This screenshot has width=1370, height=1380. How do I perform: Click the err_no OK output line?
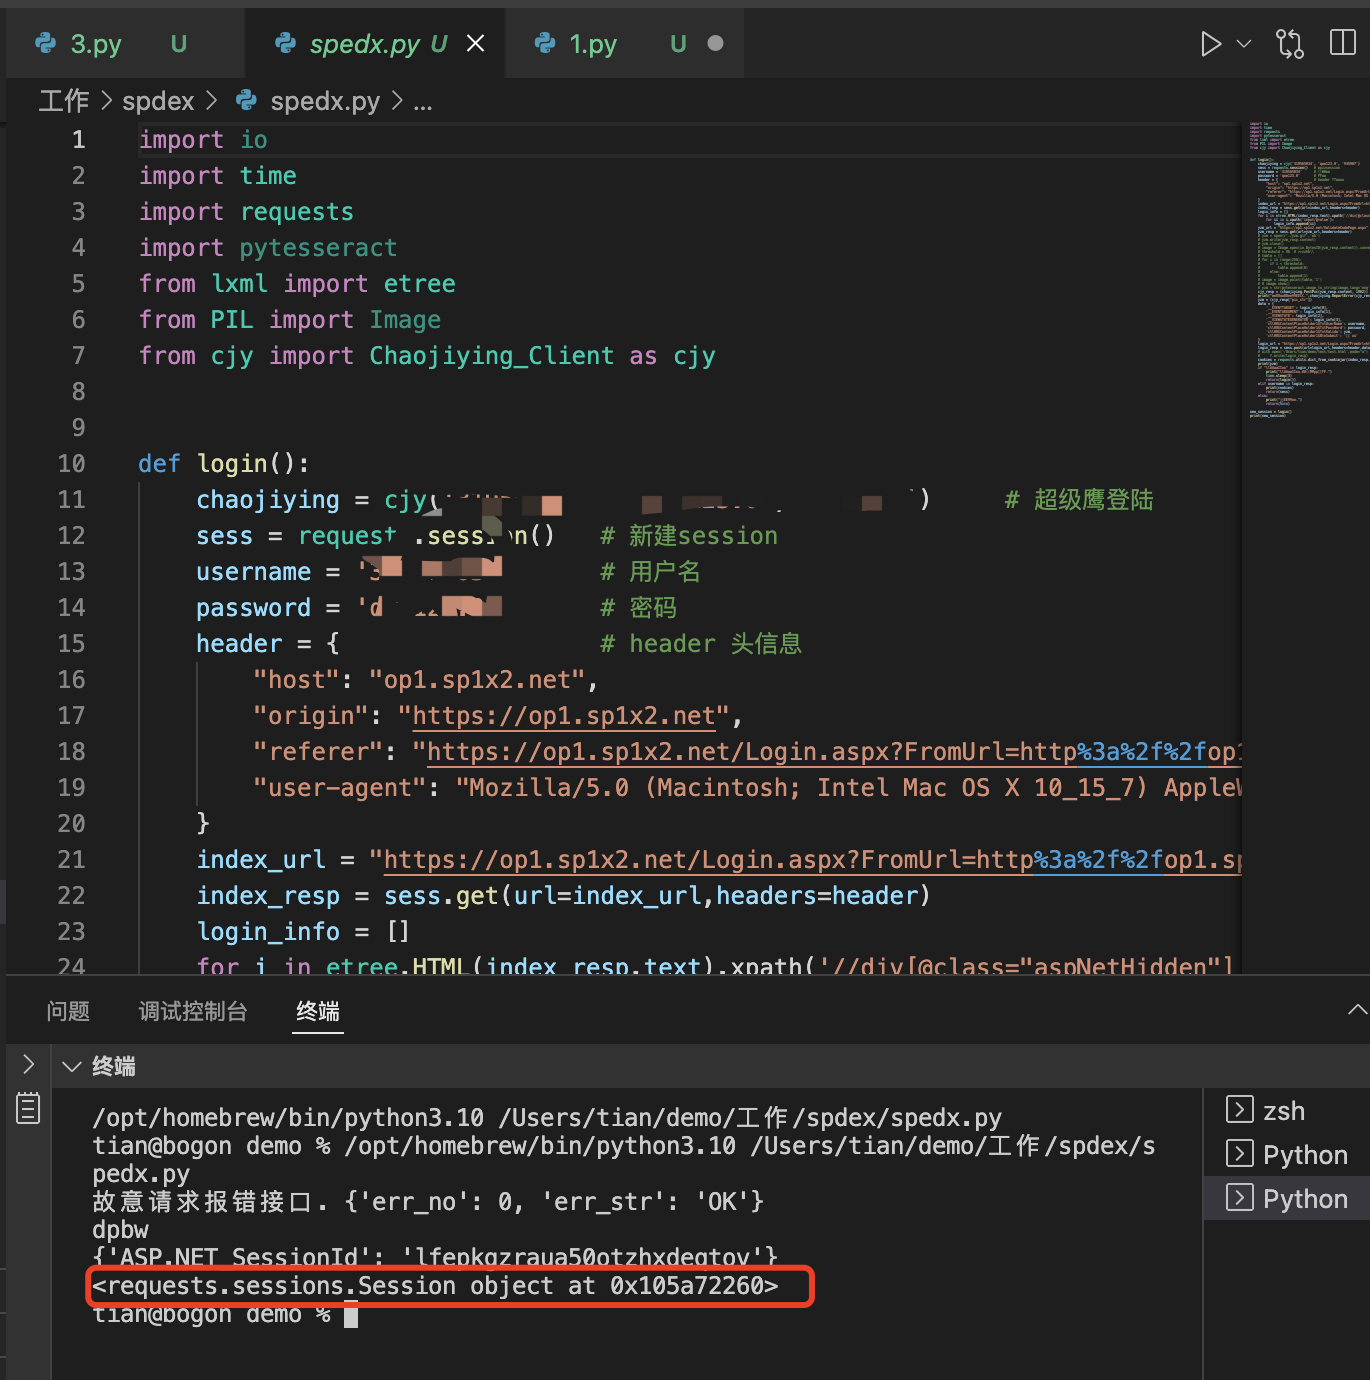coord(428,1201)
